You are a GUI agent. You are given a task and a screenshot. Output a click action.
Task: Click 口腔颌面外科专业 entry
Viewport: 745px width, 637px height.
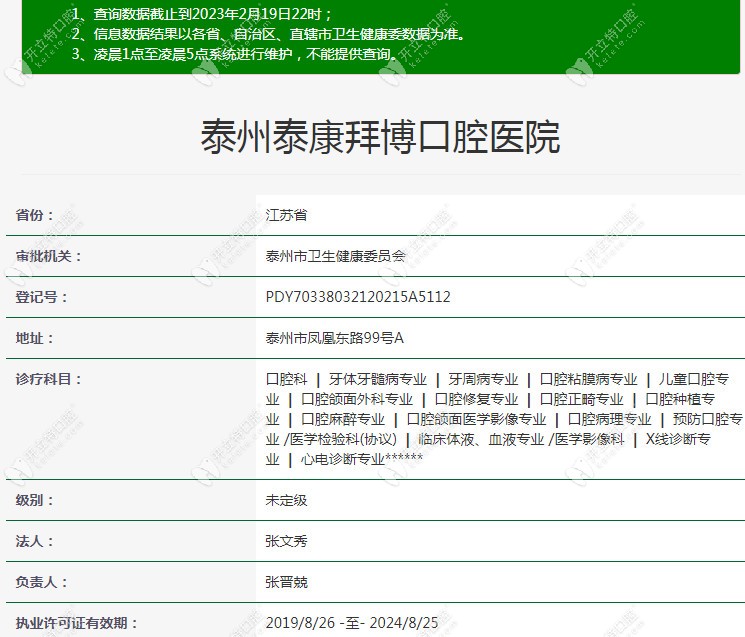tap(357, 399)
